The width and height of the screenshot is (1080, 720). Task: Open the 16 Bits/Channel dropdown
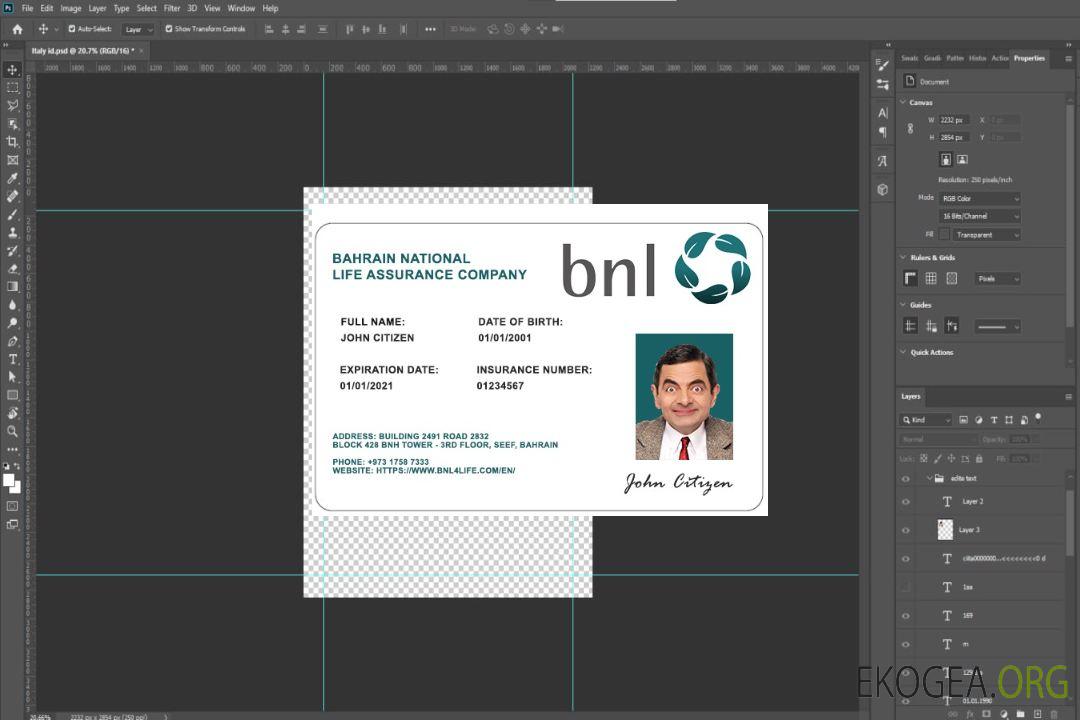pyautogui.click(x=979, y=216)
